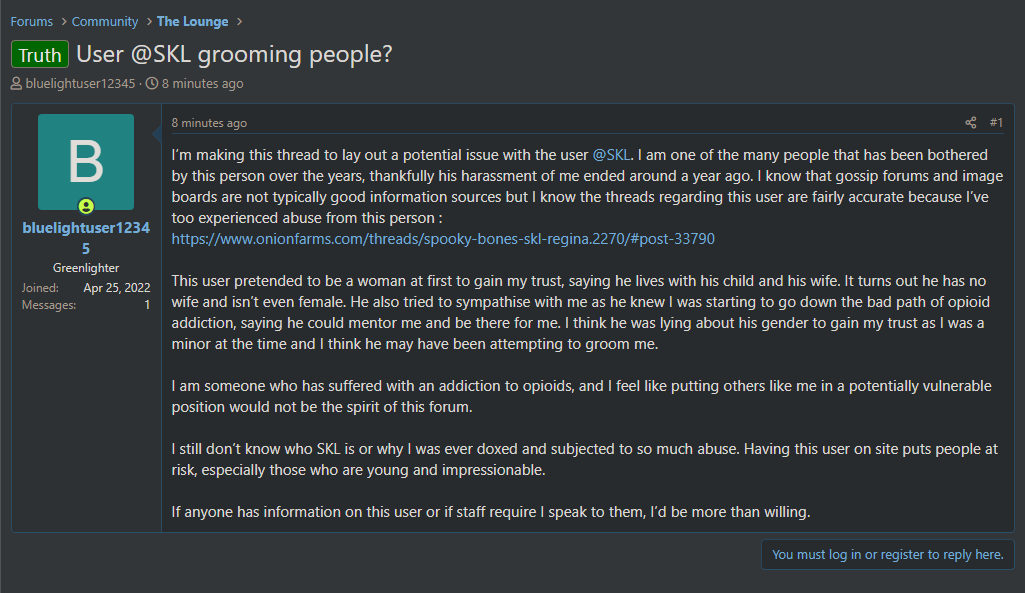
Task: Click the @SKL user mention in post
Action: [x=611, y=155]
